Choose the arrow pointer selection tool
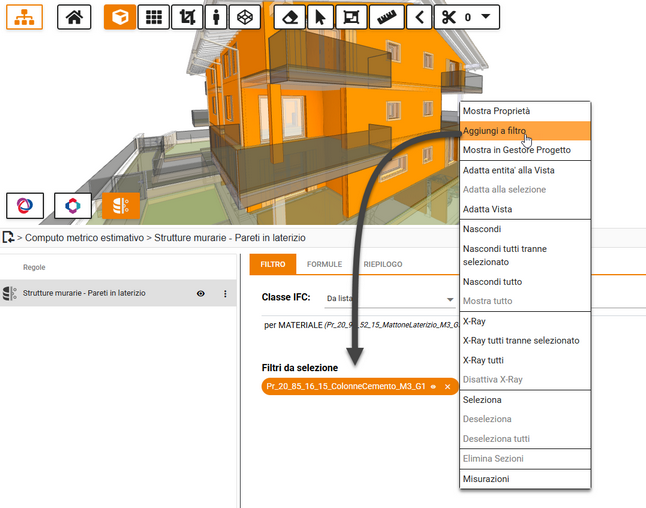This screenshot has height=508, width=646. (320, 17)
